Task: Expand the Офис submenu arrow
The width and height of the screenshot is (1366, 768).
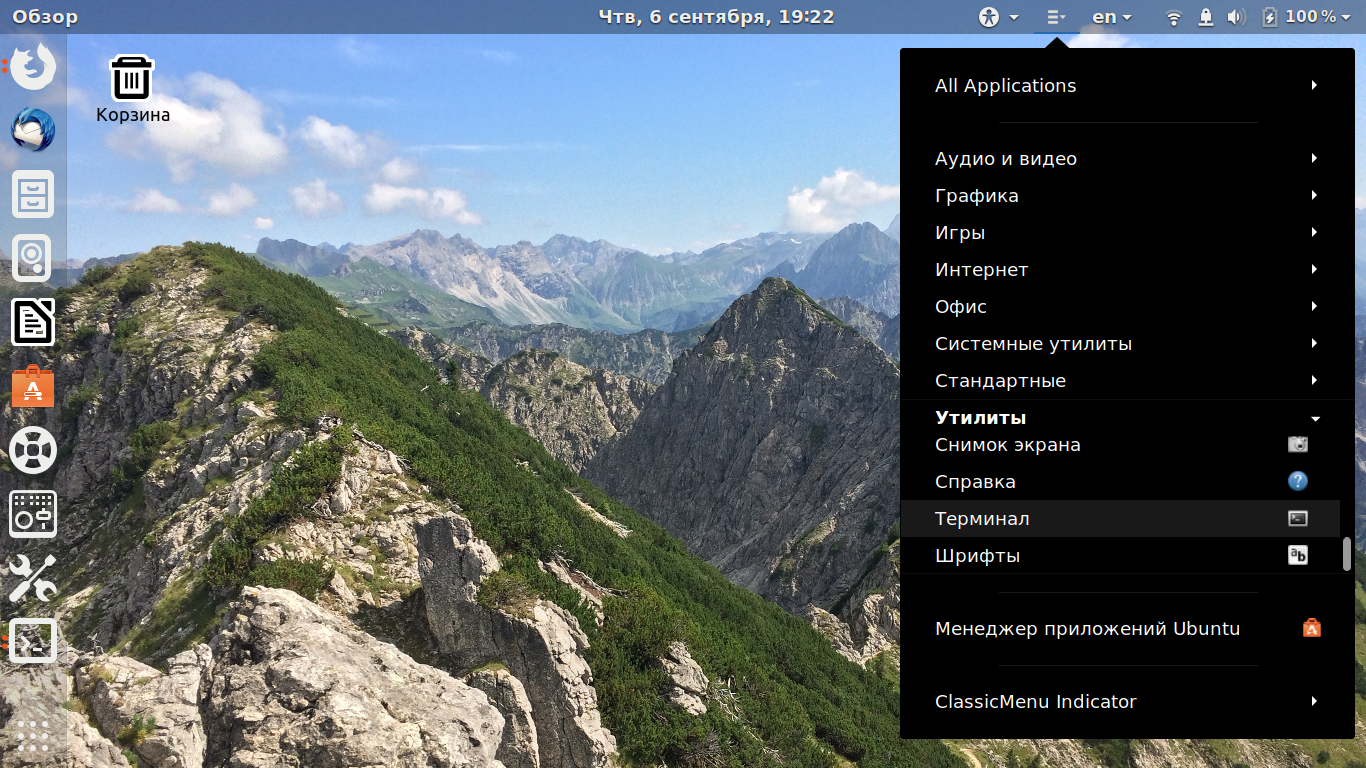Action: coord(1315,307)
